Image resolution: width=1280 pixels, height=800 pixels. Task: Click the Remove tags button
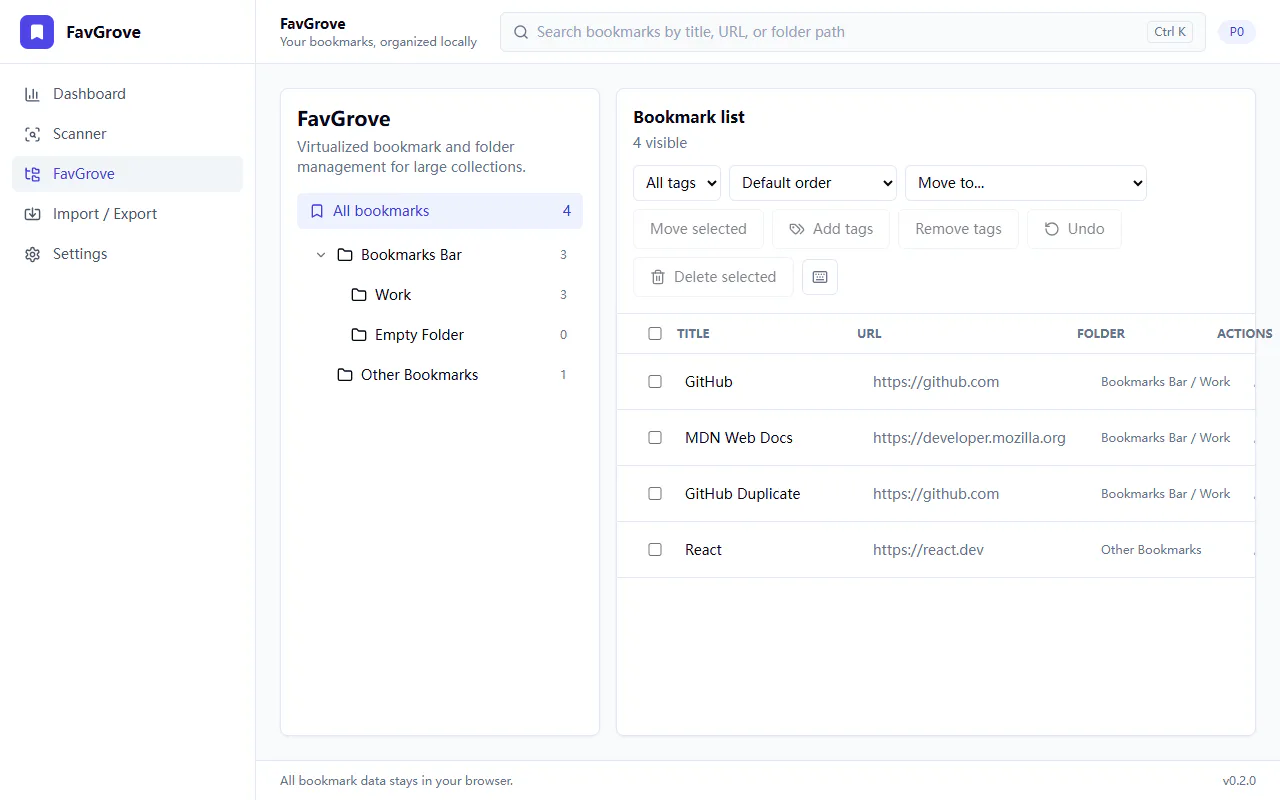[958, 229]
